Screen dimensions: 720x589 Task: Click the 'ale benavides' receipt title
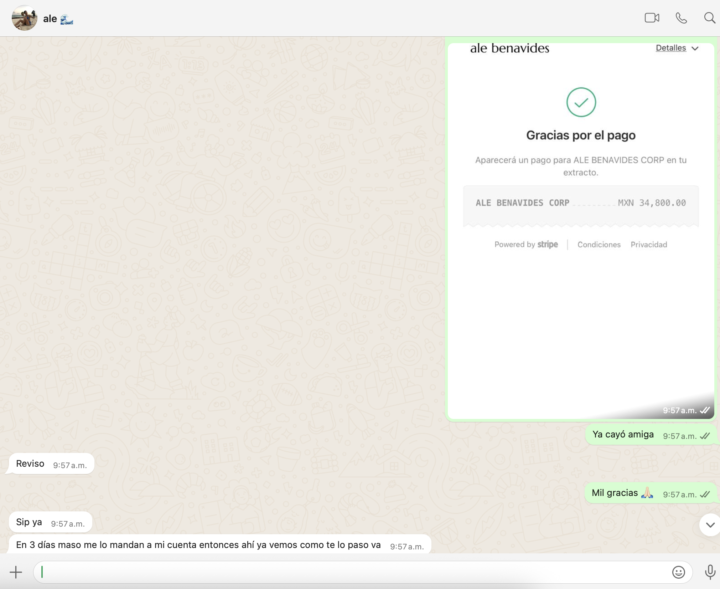coord(510,48)
